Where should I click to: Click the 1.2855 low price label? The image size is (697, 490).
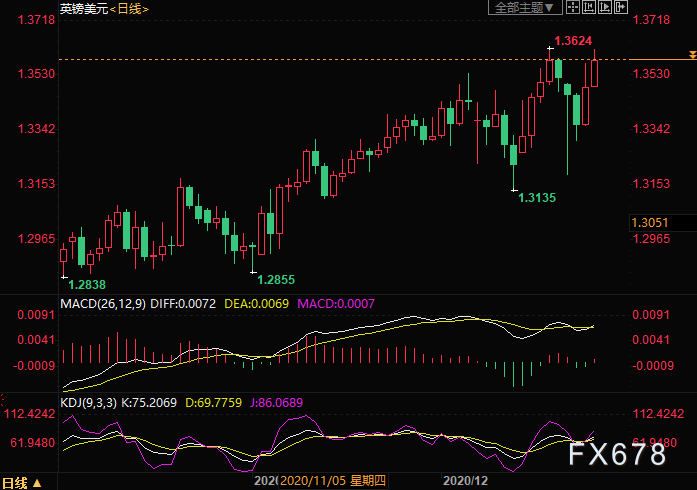coord(277,279)
